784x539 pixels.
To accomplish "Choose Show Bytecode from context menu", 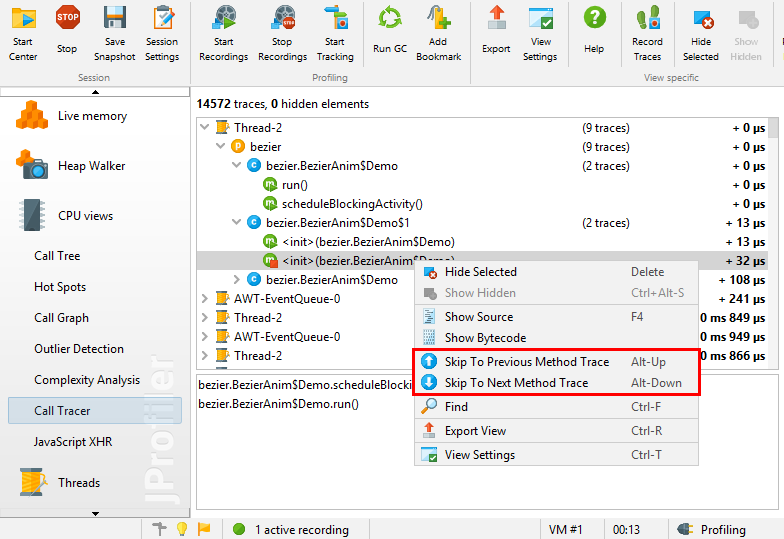I will tap(556, 338).
